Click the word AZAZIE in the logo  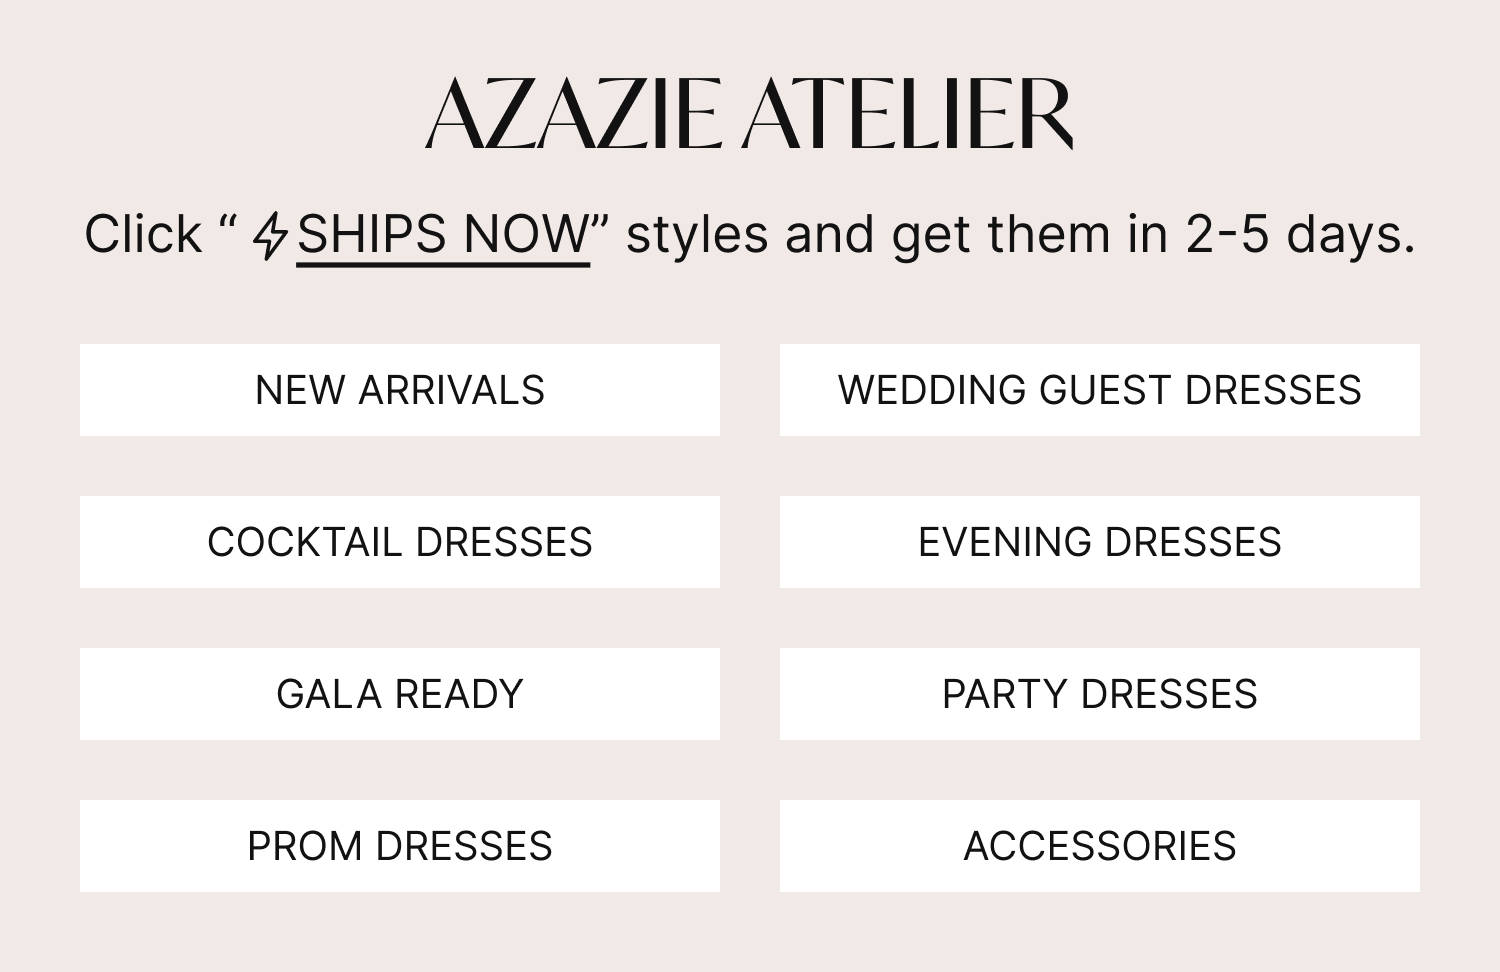point(572,113)
